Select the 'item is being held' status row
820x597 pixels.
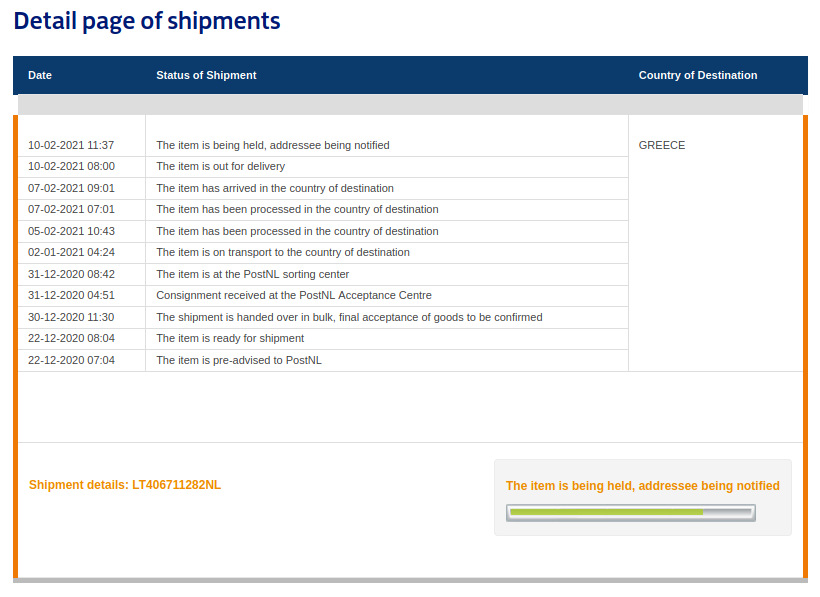coord(273,145)
